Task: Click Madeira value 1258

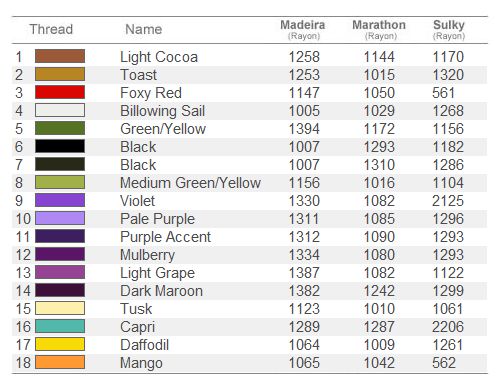Action: [x=304, y=57]
